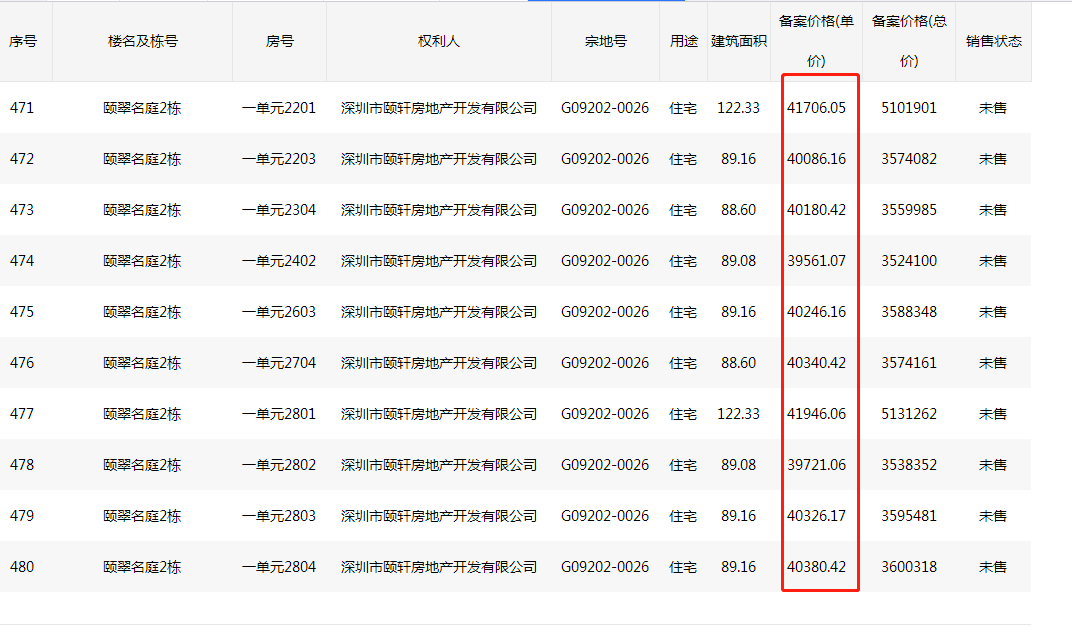The width and height of the screenshot is (1072, 627).
Task: Click the 权利人 column header
Action: point(439,41)
